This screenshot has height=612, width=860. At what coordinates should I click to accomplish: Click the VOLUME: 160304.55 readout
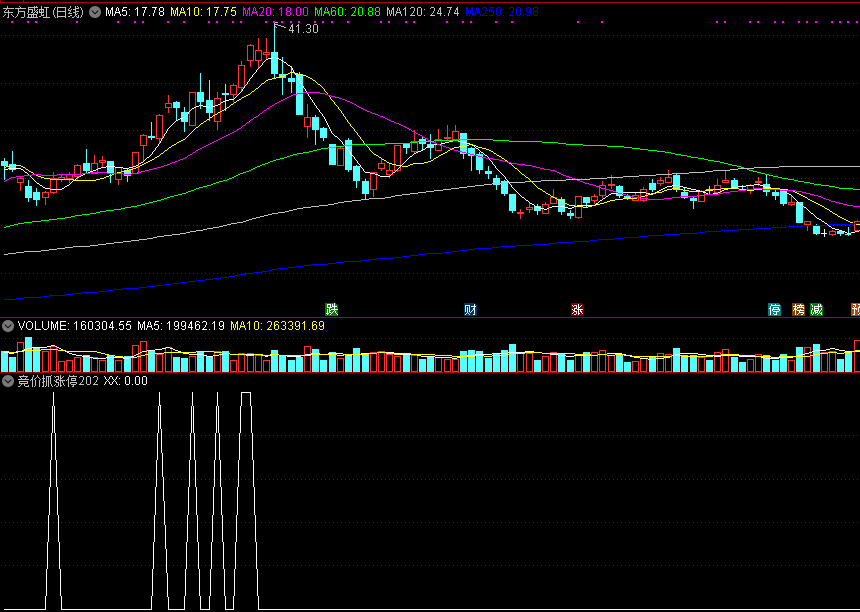[x=75, y=326]
